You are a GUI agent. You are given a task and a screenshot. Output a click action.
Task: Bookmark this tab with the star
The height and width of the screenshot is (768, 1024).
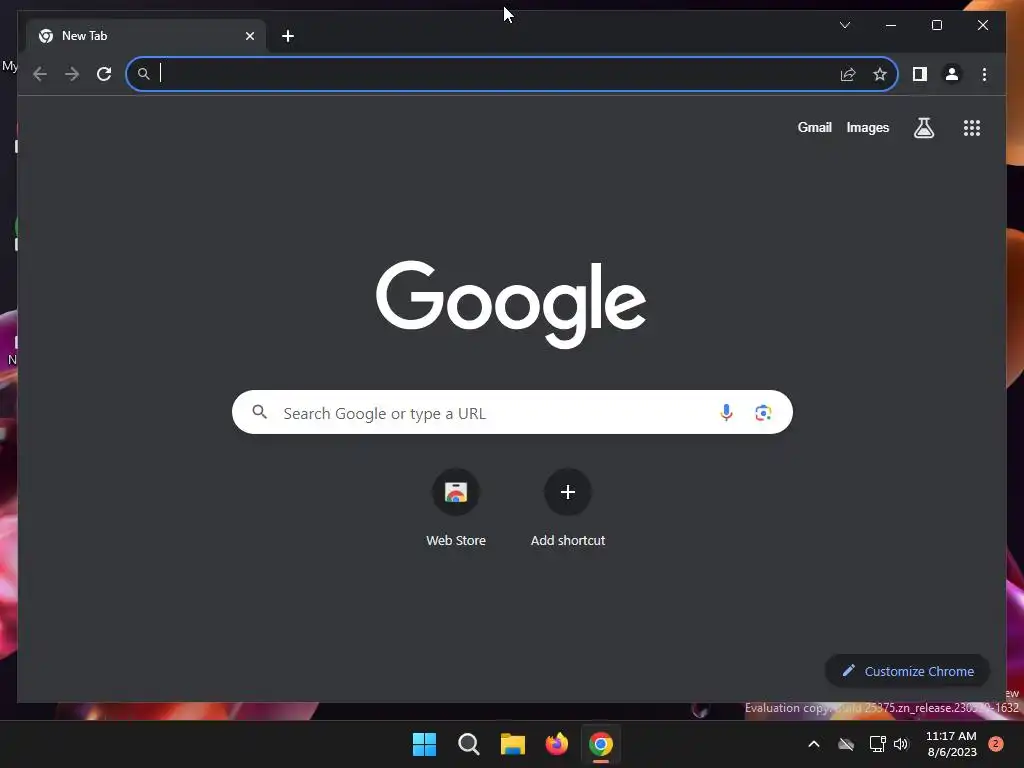(880, 74)
